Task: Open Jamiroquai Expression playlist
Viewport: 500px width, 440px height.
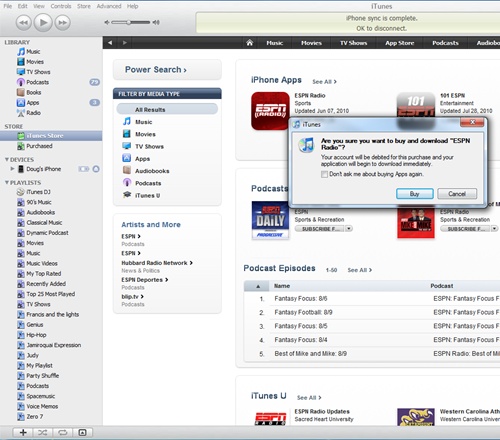Action: click(54, 345)
